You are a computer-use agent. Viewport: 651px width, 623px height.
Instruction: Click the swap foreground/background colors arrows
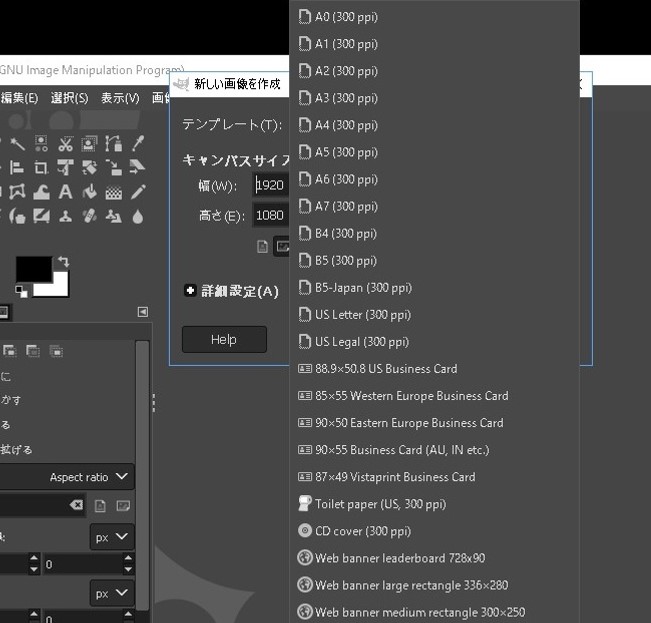(x=64, y=261)
